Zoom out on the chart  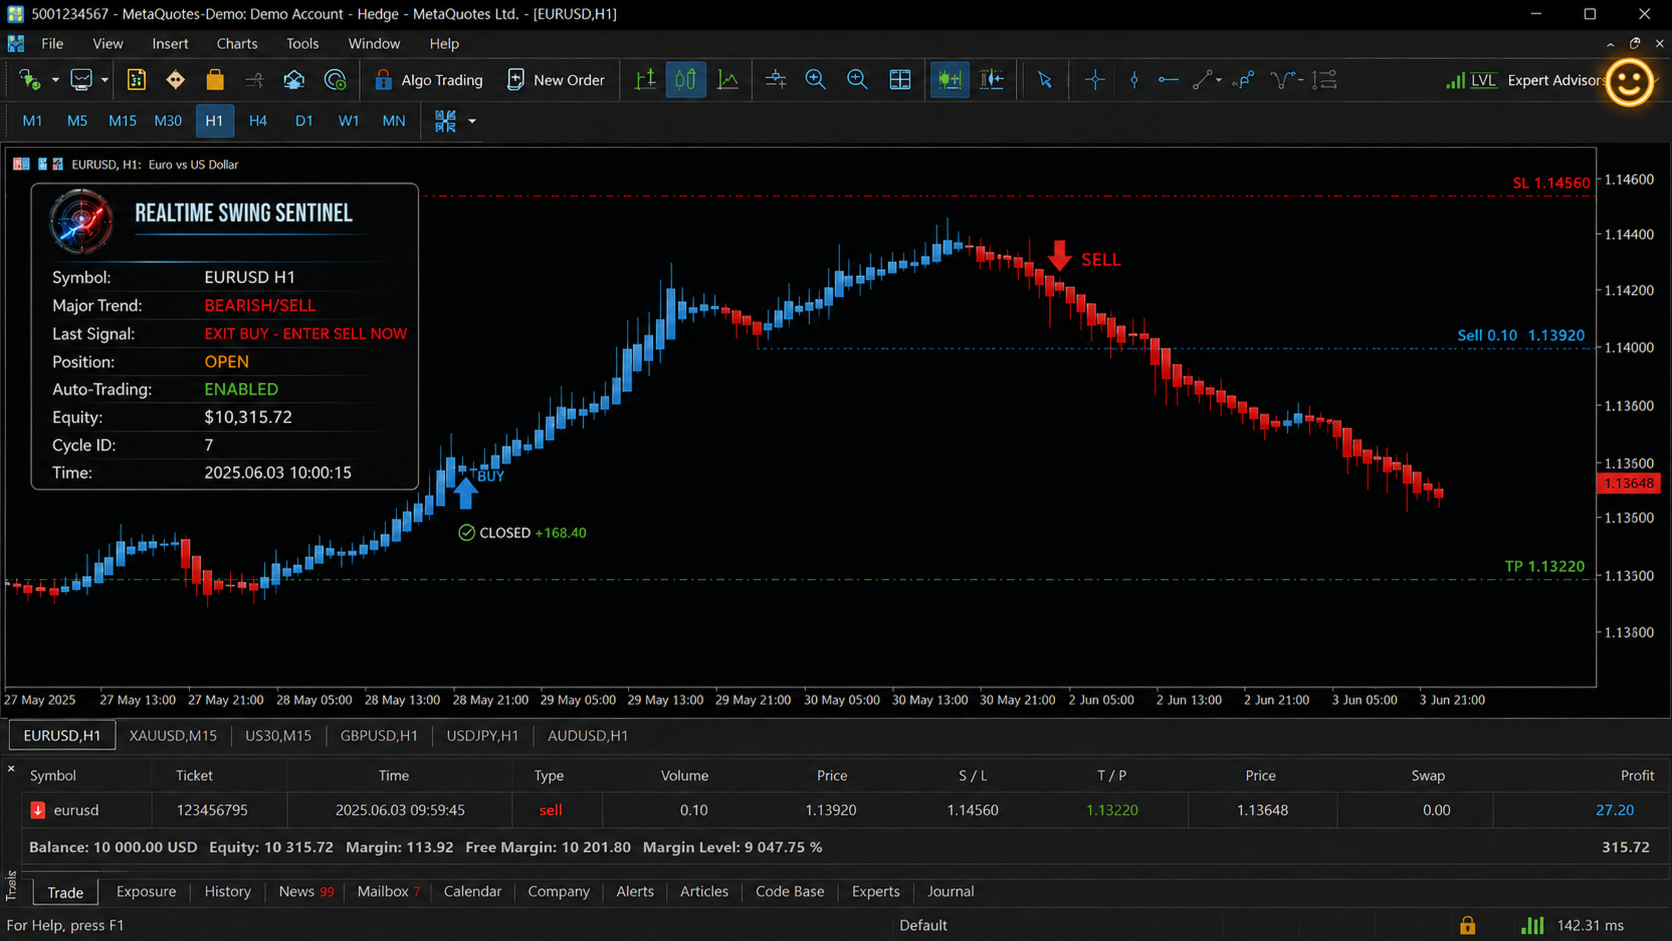[x=857, y=80]
